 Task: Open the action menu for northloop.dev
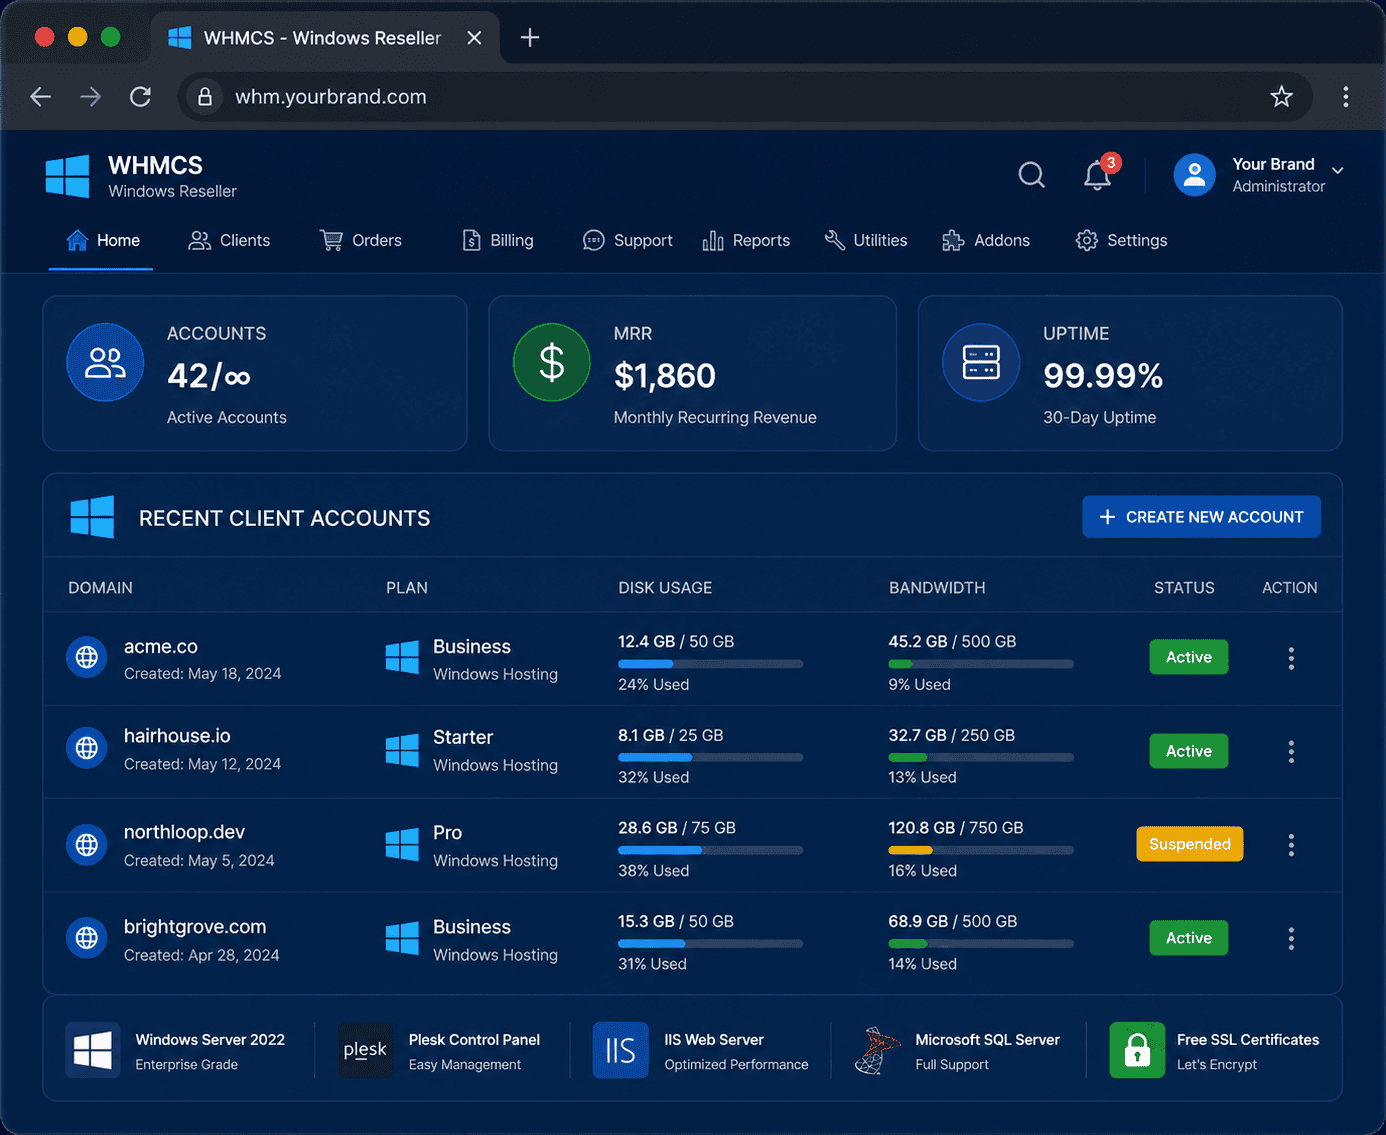pyautogui.click(x=1291, y=845)
